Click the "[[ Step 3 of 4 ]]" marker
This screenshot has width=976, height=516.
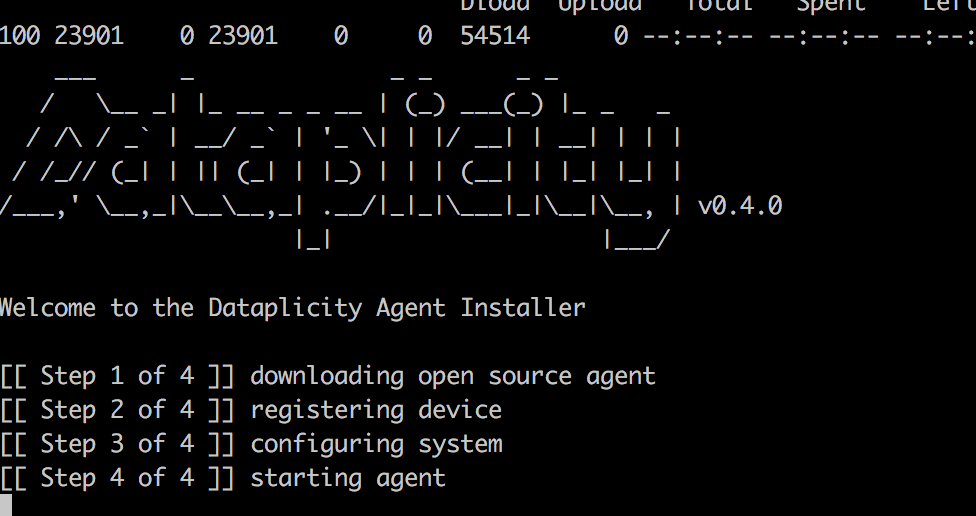tap(117, 444)
